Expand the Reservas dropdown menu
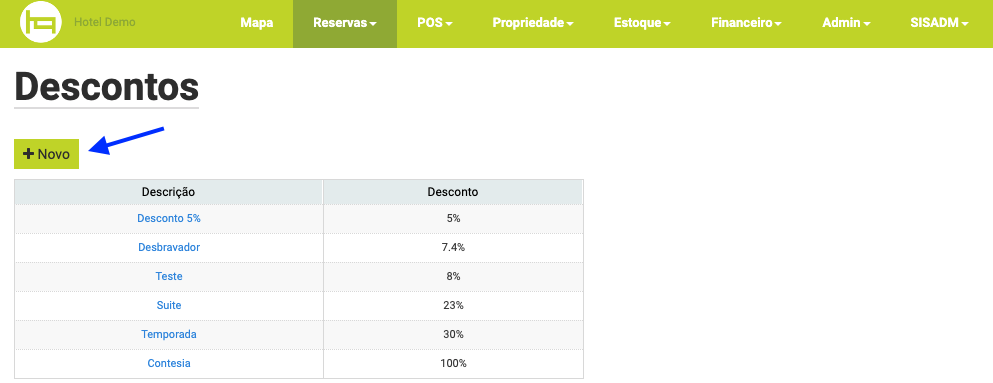This screenshot has height=383, width=993. tap(345, 23)
